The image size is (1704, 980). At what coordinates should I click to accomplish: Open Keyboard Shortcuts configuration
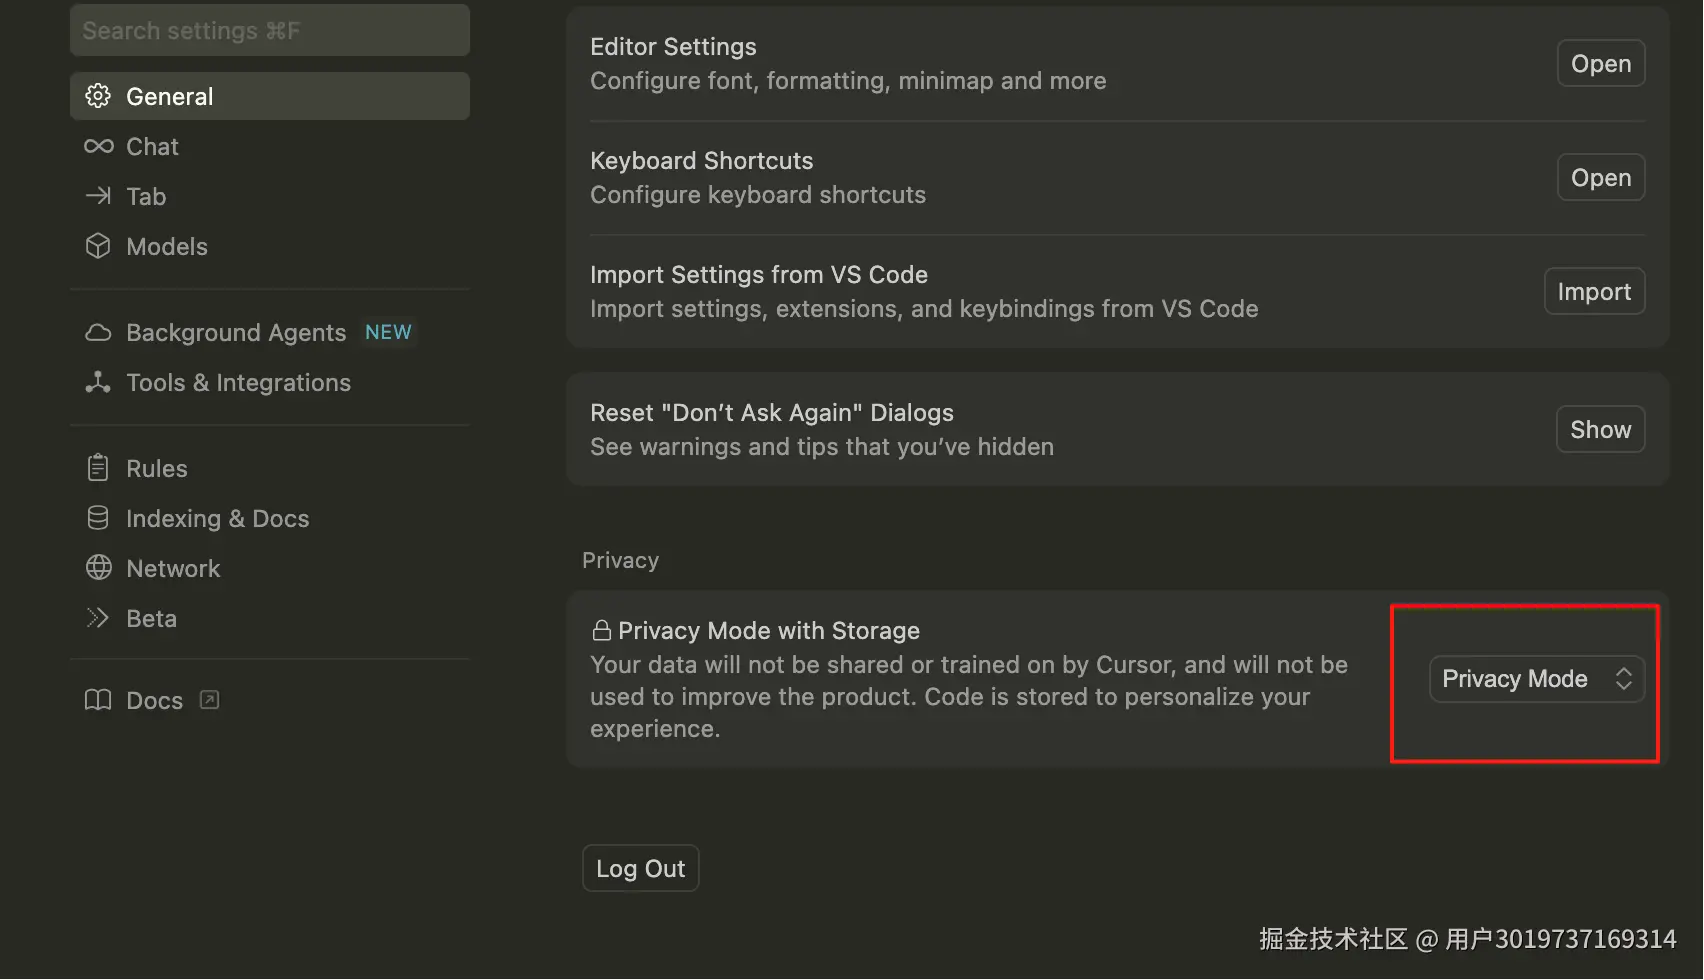1600,177
